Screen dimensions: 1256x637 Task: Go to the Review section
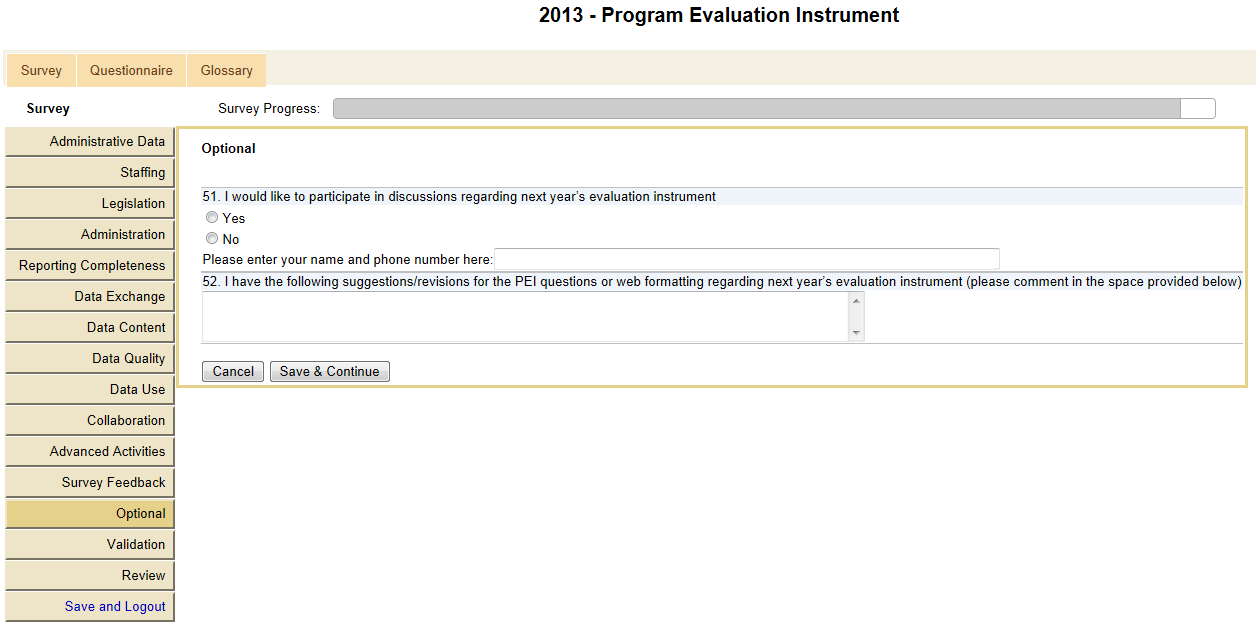[90, 576]
